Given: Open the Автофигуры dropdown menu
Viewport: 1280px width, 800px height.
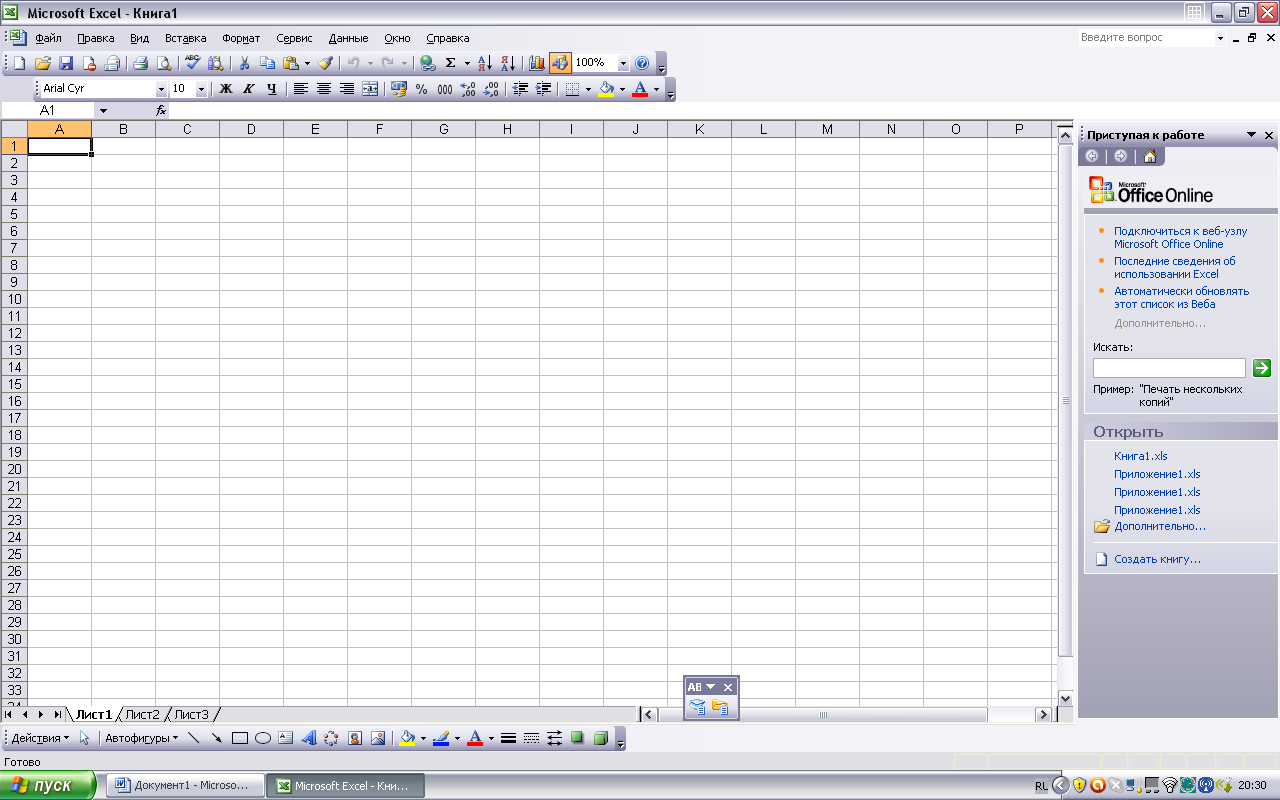Looking at the screenshot, I should (x=142, y=738).
